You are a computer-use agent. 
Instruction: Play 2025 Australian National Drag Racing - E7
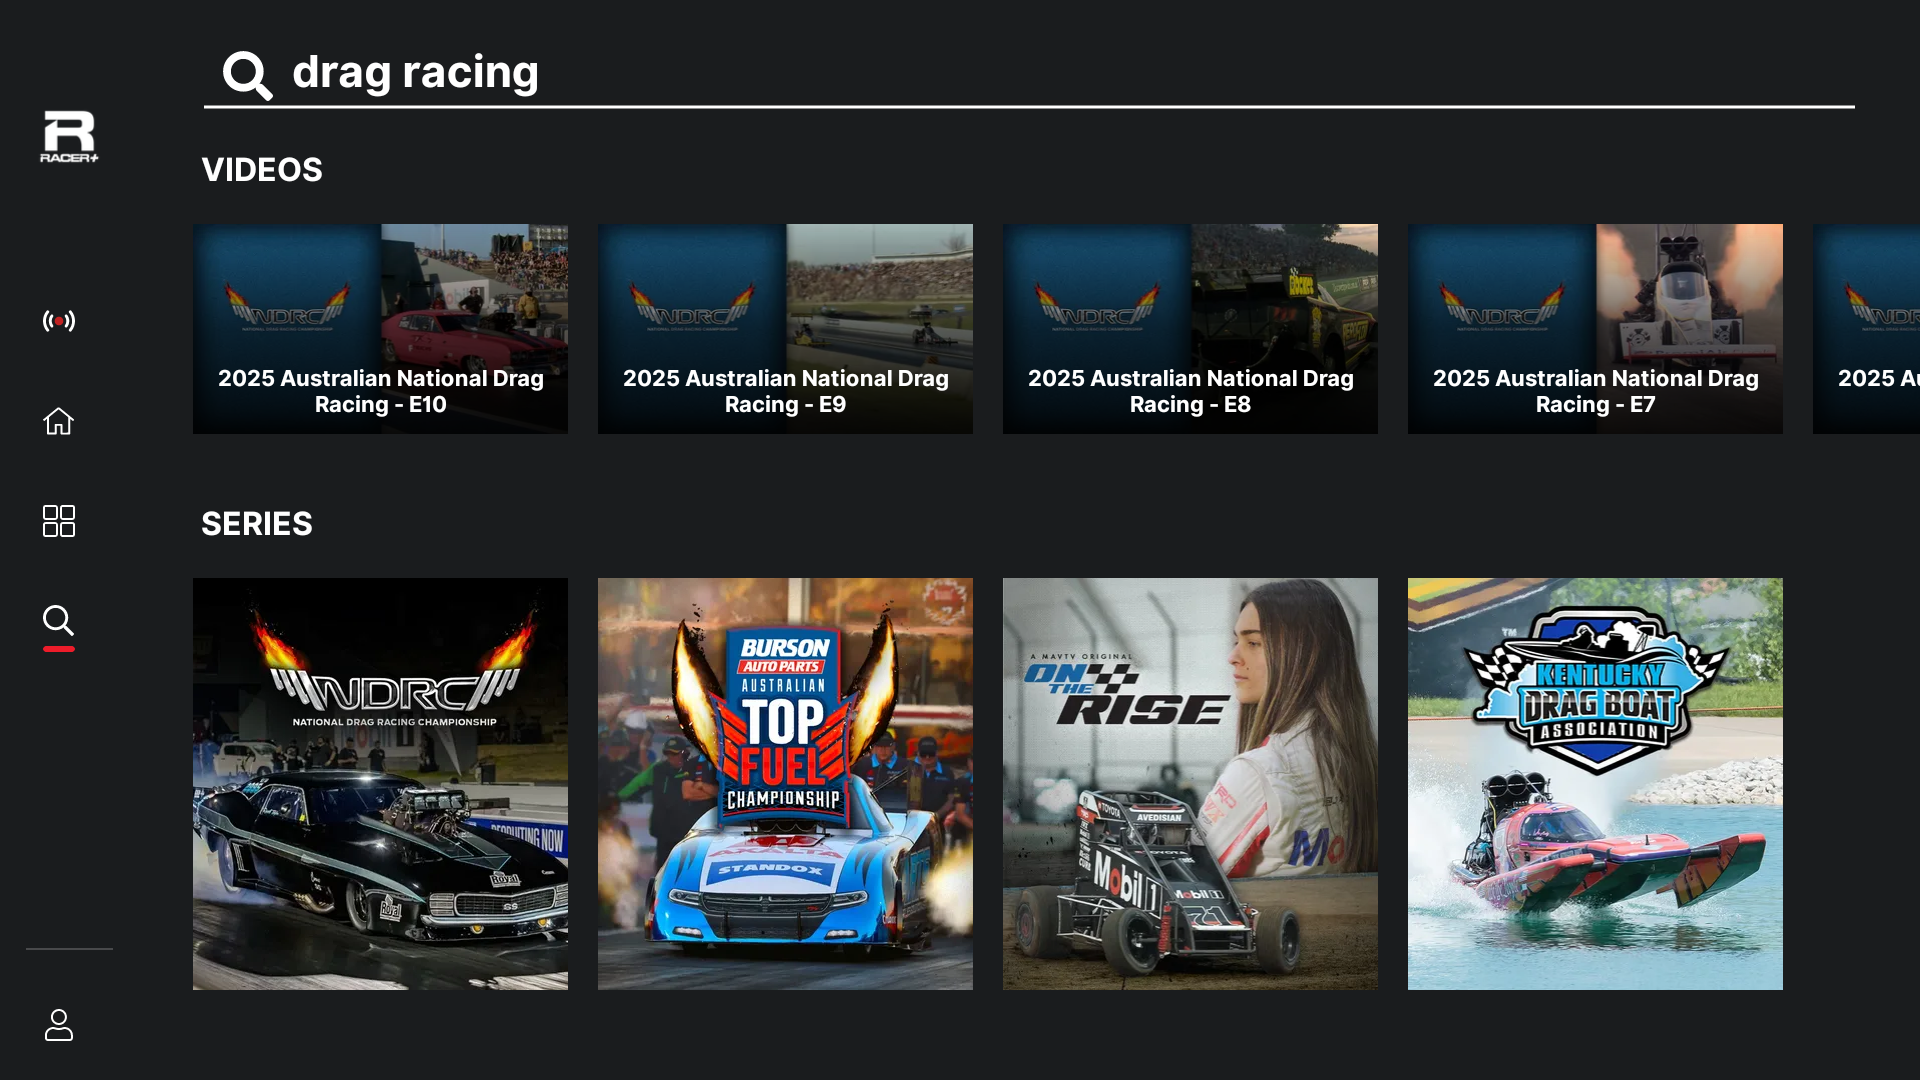coord(1595,329)
